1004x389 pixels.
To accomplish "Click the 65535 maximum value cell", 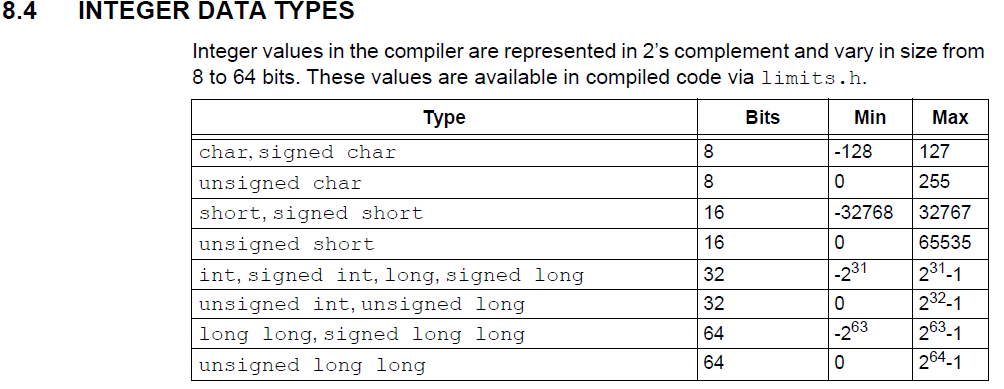I will pyautogui.click(x=950, y=244).
